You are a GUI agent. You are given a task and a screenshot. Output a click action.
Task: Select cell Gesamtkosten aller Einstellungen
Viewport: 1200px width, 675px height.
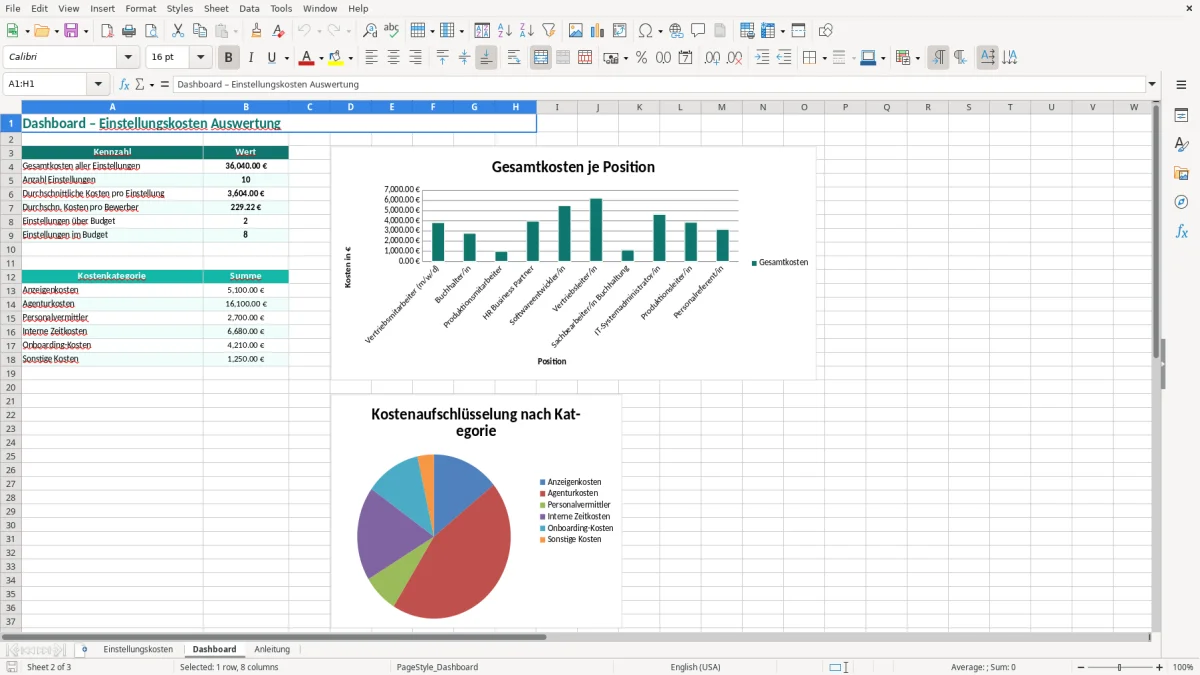[112, 166]
